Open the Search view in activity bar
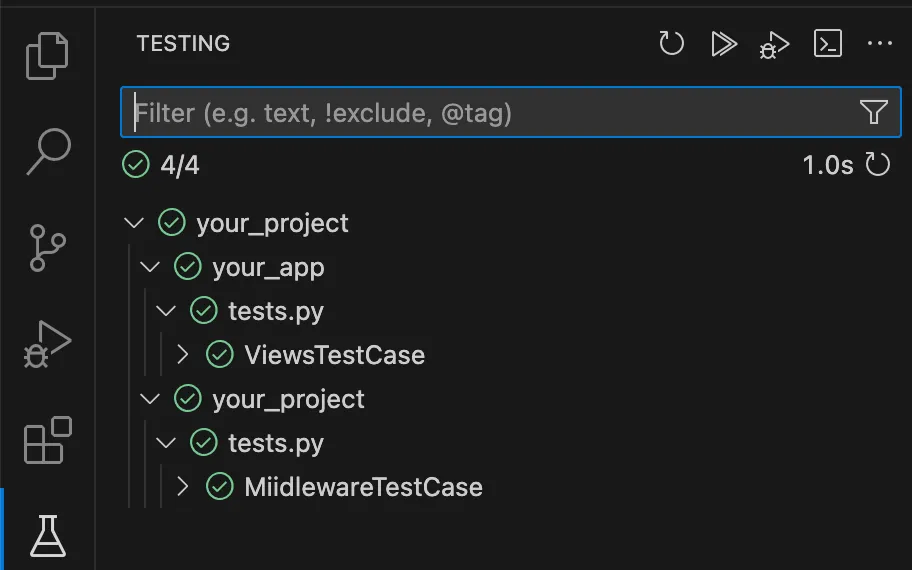 (x=48, y=151)
